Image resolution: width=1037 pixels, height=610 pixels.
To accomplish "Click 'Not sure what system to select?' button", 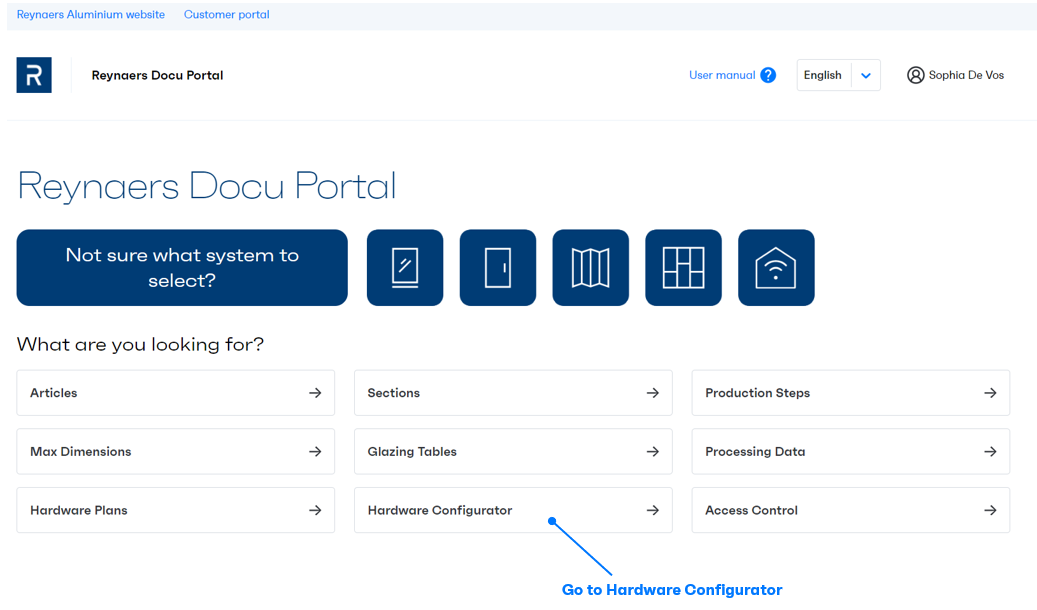I will point(182,267).
